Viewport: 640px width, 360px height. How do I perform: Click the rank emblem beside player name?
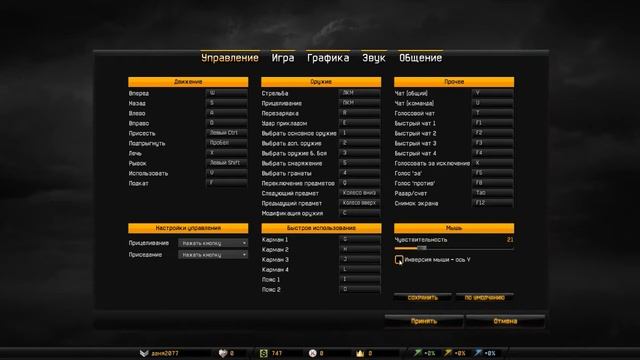(144, 353)
